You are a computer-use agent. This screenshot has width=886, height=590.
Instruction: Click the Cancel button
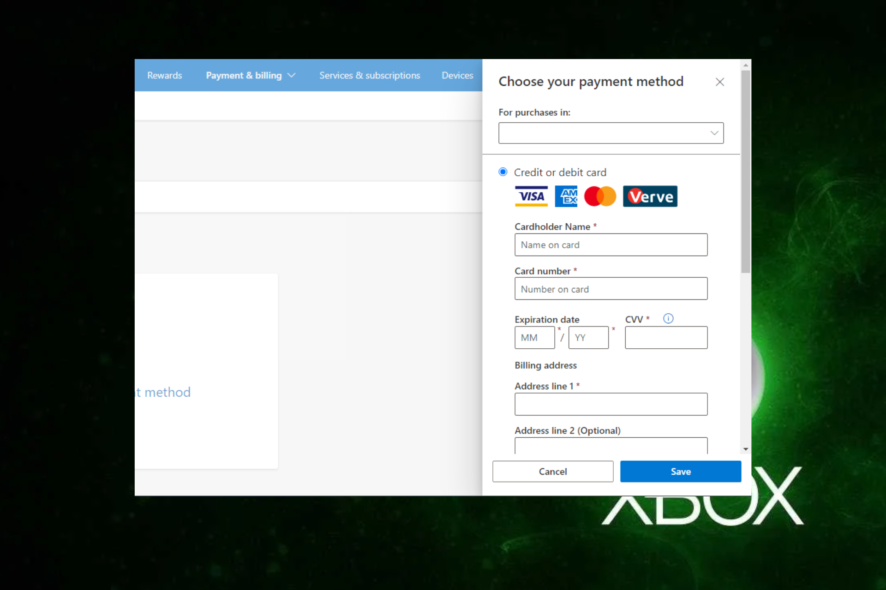pyautogui.click(x=553, y=471)
